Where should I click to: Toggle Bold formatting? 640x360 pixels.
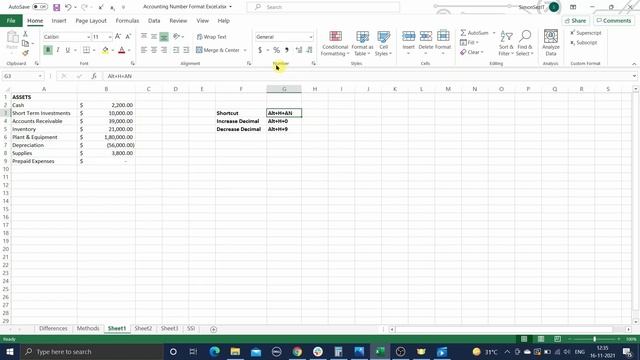coord(48,50)
